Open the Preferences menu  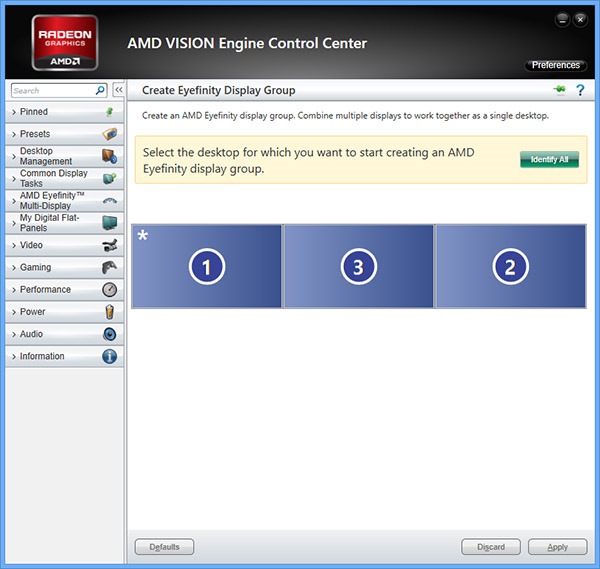point(555,65)
